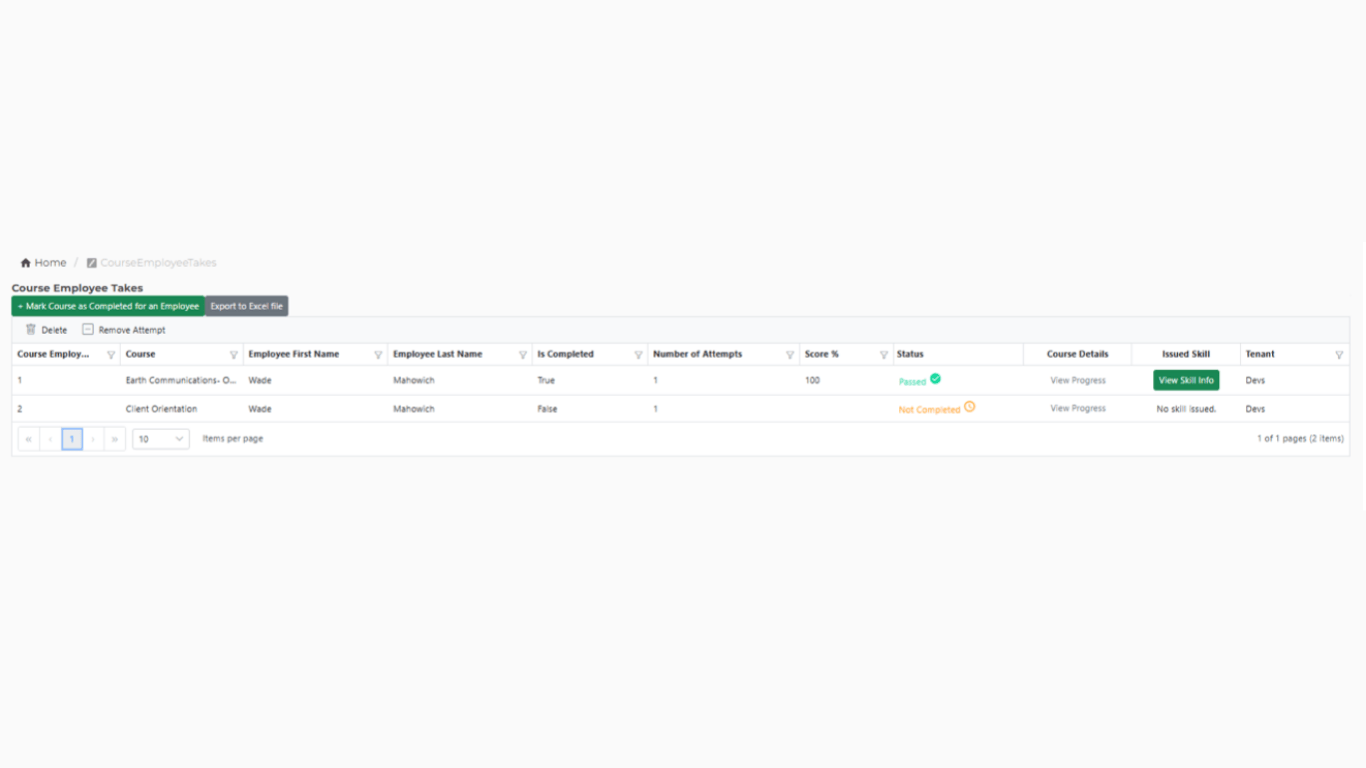The height and width of the screenshot is (768, 1366).
Task: Open the items per page dropdown
Action: click(160, 438)
